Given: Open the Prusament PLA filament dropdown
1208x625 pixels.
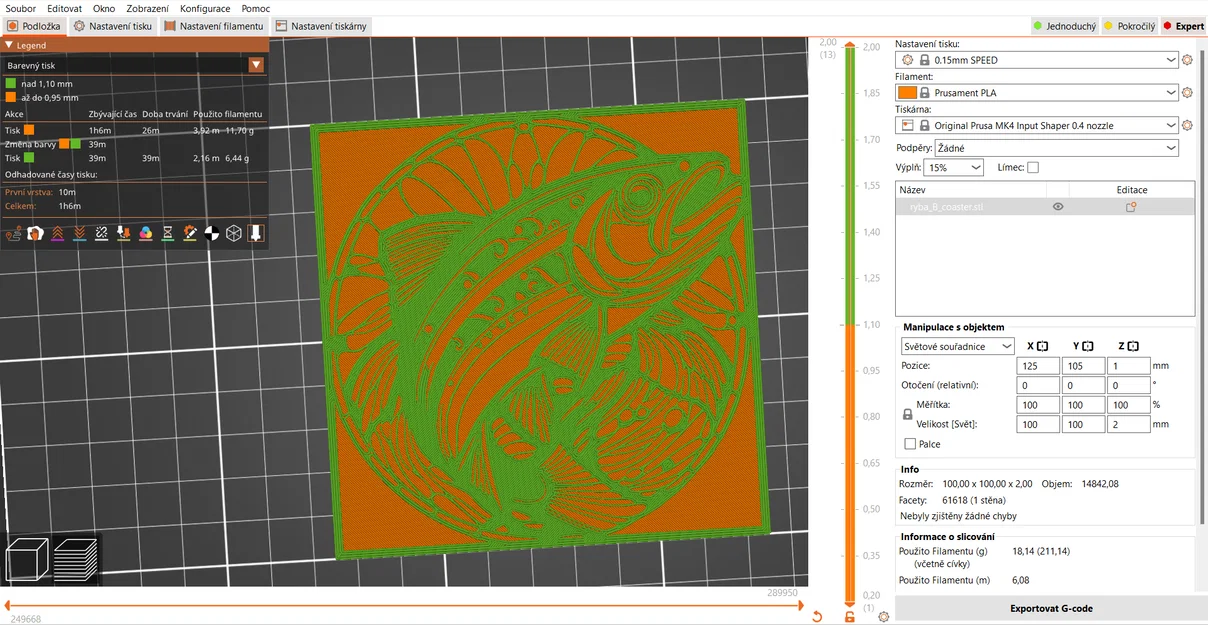Looking at the screenshot, I should (1037, 93).
